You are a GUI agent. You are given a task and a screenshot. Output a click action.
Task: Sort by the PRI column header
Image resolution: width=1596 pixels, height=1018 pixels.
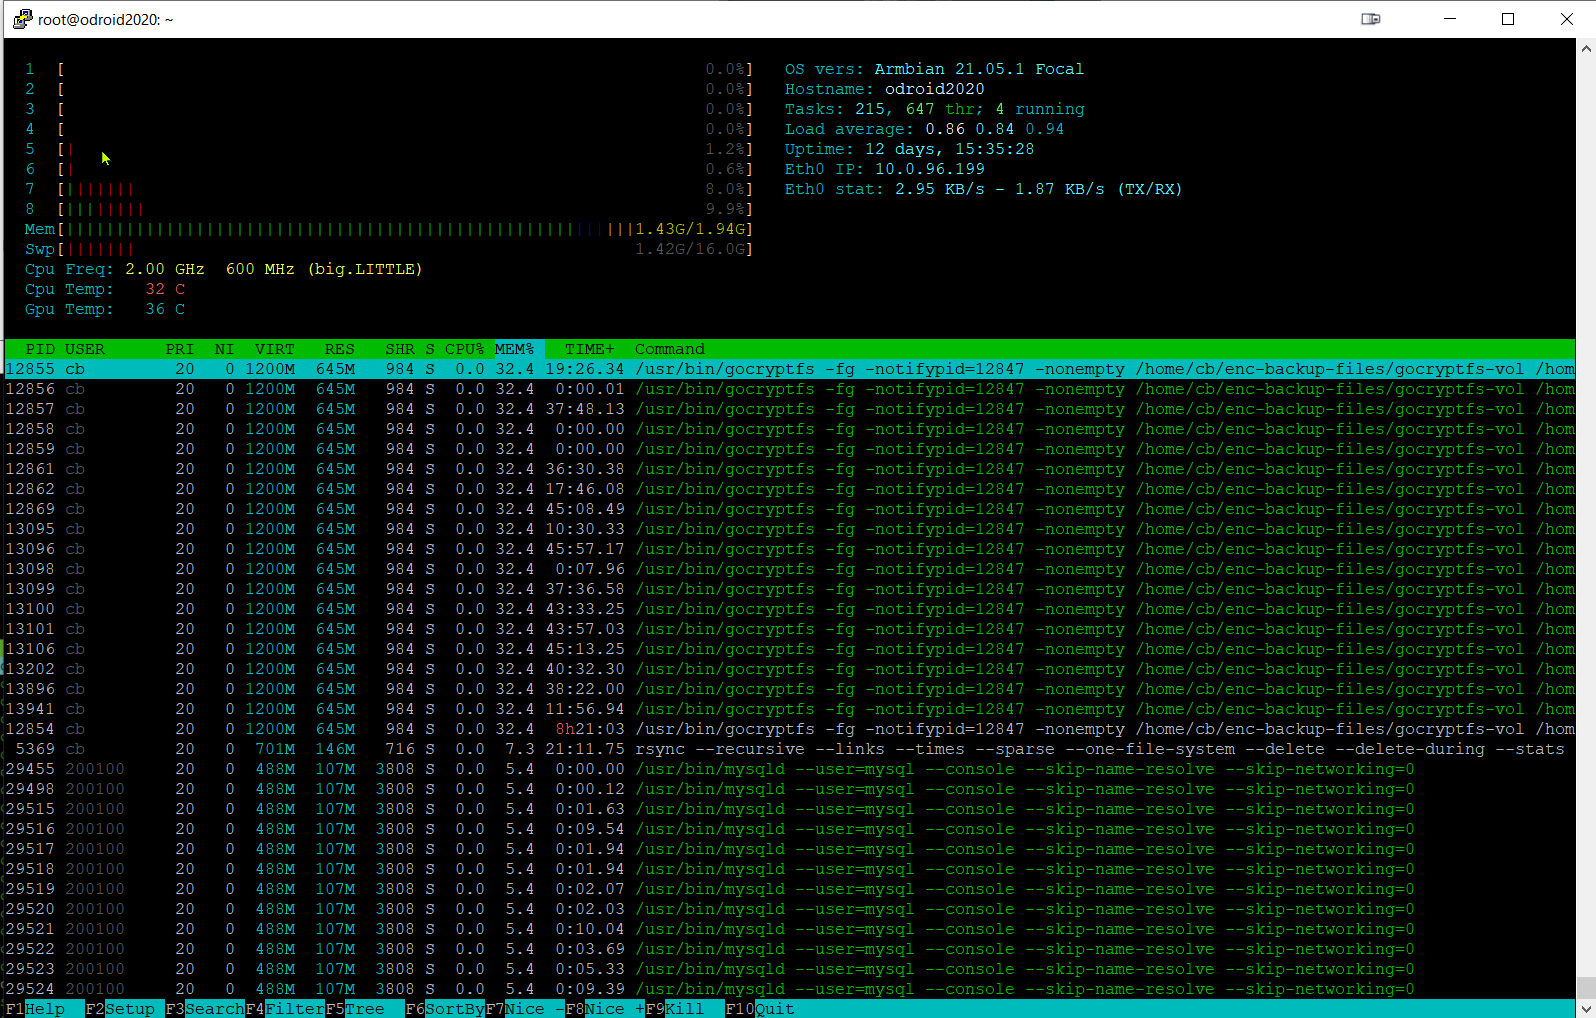pyautogui.click(x=180, y=349)
